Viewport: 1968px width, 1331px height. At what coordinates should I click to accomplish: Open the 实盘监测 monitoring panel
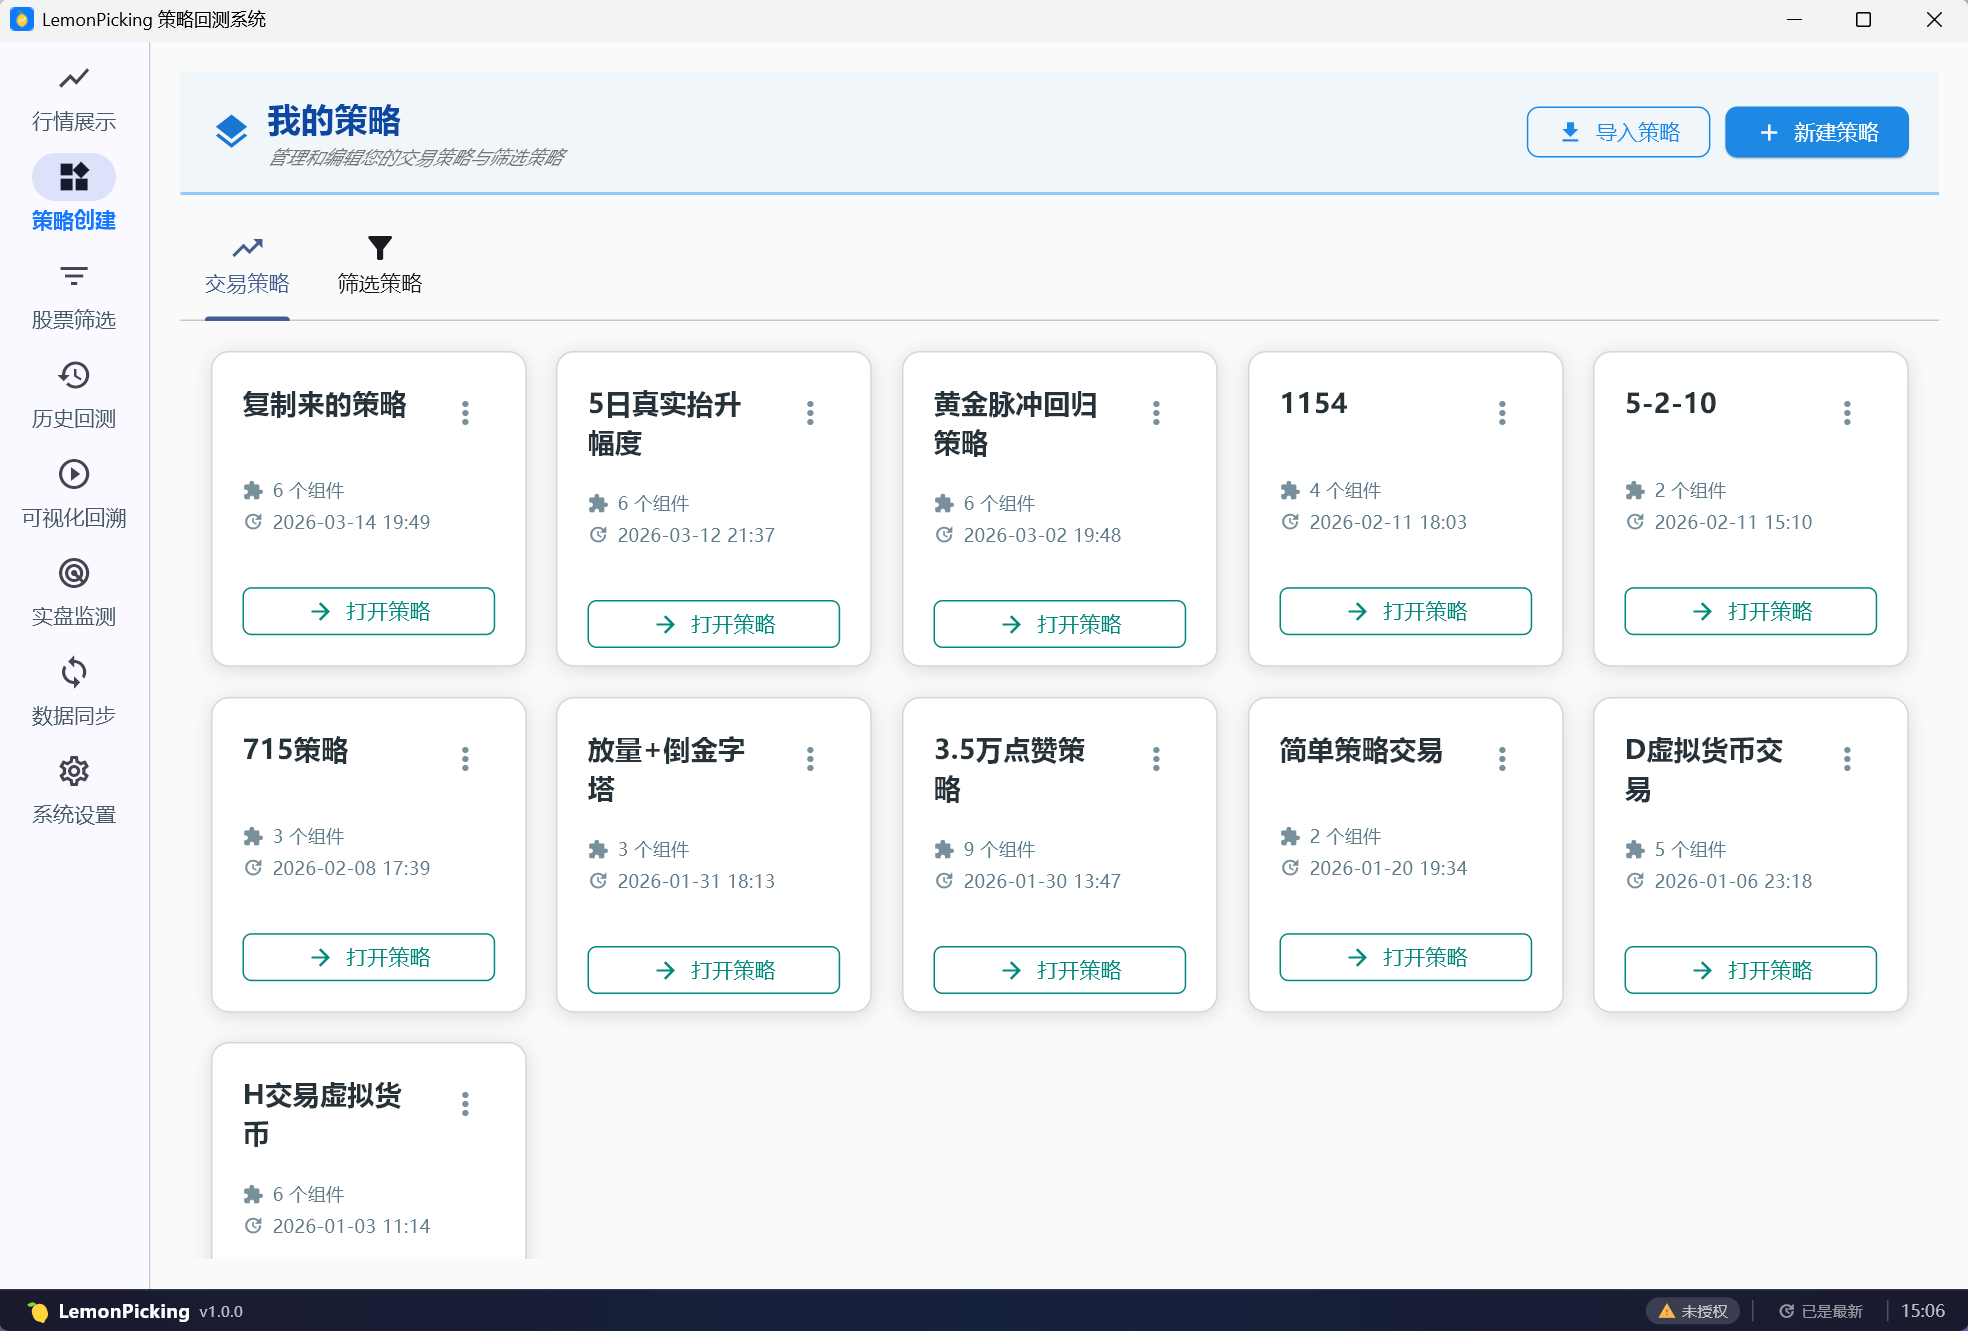click(x=73, y=591)
